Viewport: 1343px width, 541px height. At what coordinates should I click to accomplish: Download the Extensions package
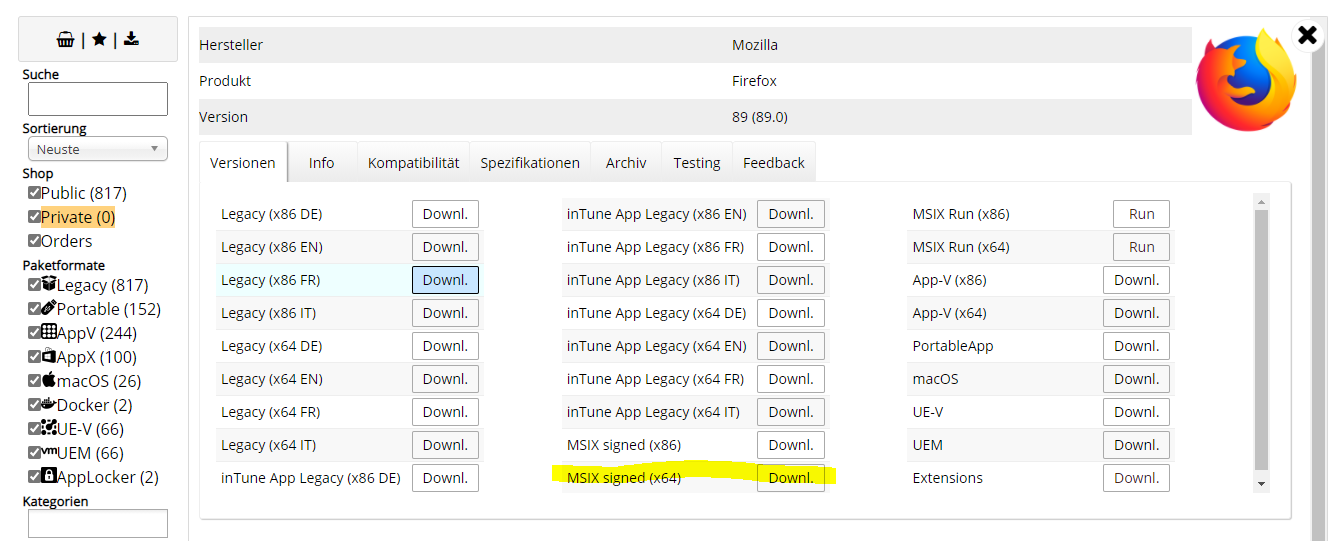point(1136,478)
